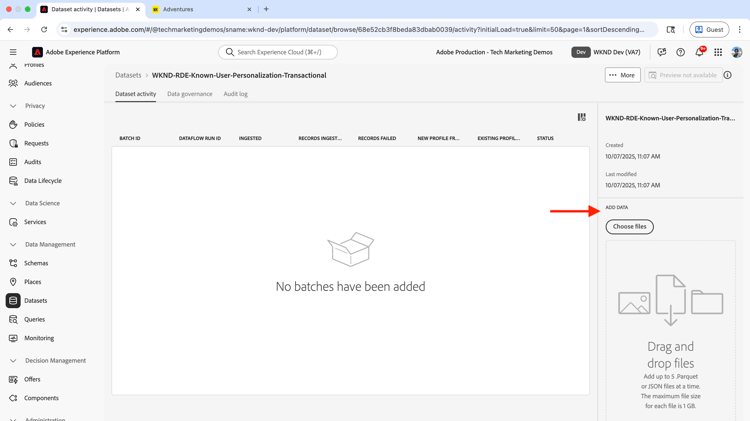Collapse the Data Science section

point(13,203)
